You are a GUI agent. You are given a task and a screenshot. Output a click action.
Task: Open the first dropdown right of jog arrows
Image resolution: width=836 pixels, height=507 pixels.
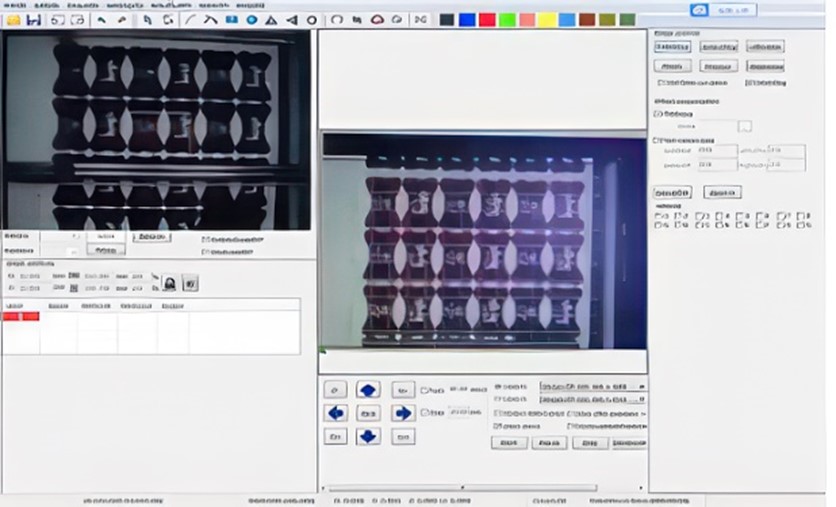[x=592, y=386]
